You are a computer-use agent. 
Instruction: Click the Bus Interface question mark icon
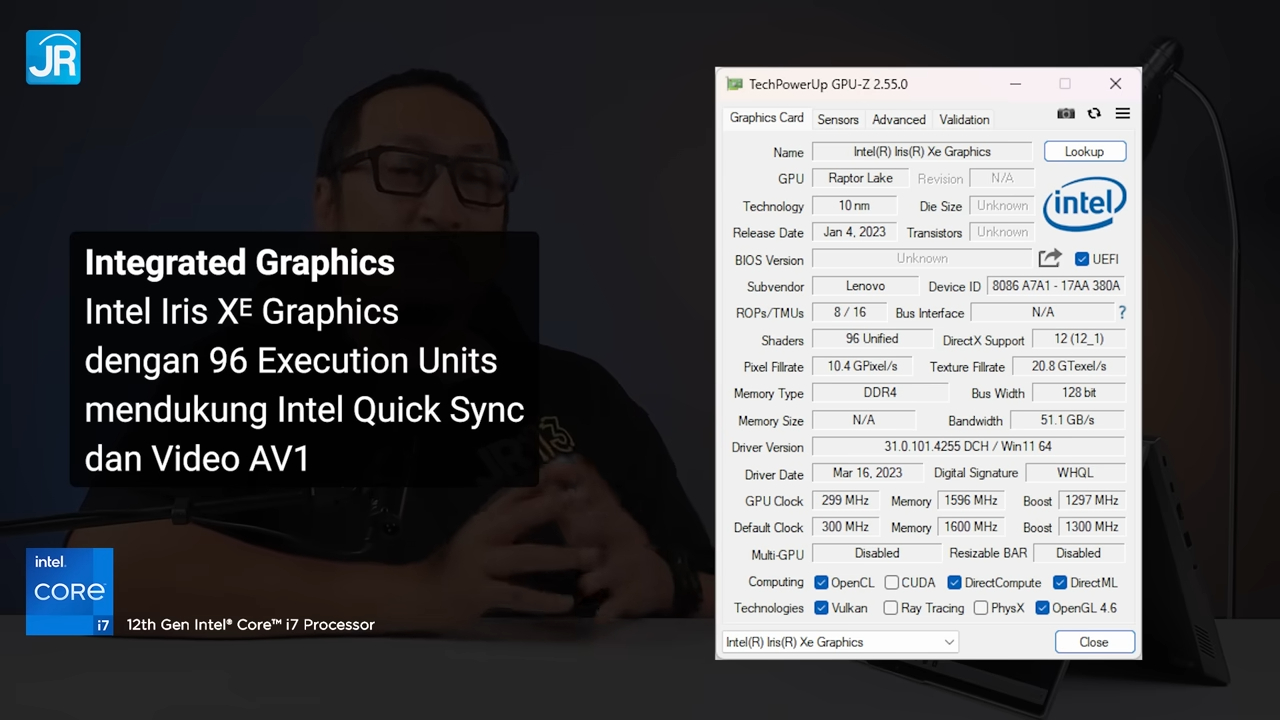pyautogui.click(x=1122, y=313)
